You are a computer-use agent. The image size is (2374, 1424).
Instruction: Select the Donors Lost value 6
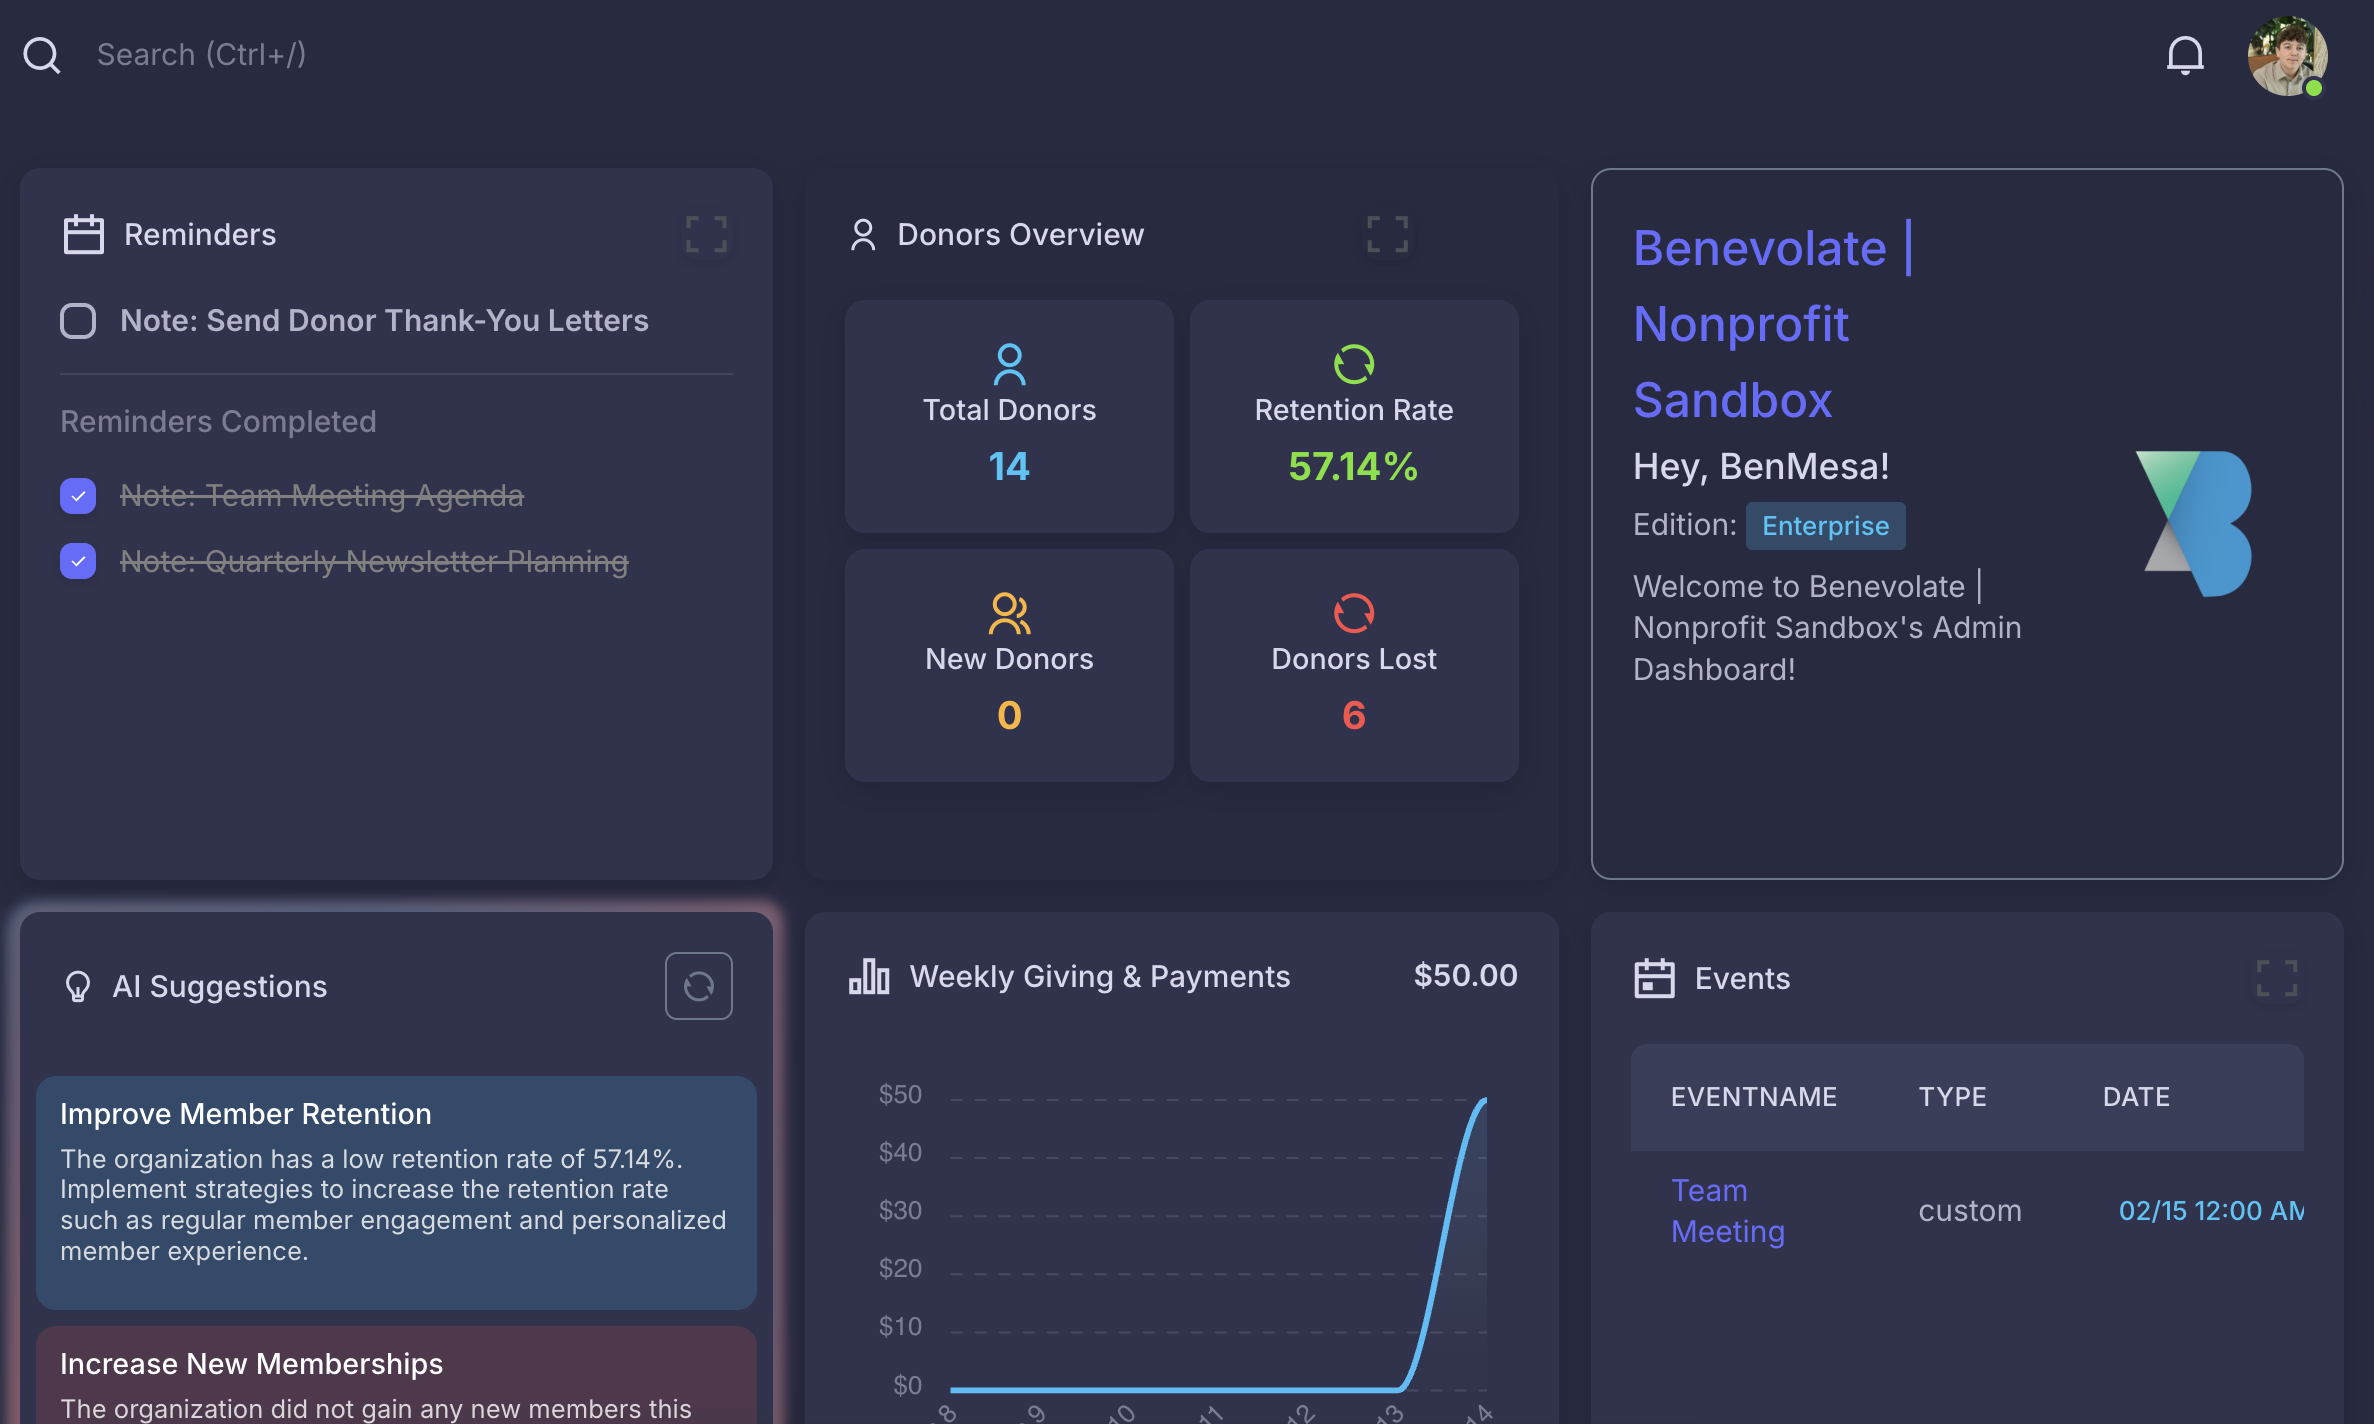[1353, 715]
